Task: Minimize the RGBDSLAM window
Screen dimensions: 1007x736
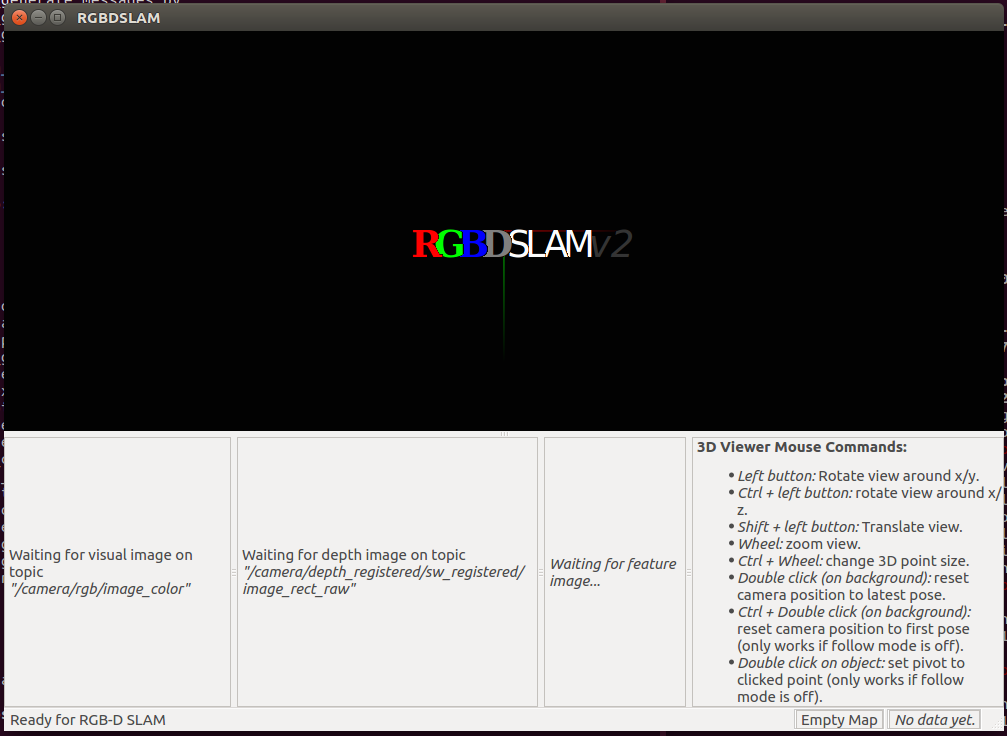Action: coord(39,17)
